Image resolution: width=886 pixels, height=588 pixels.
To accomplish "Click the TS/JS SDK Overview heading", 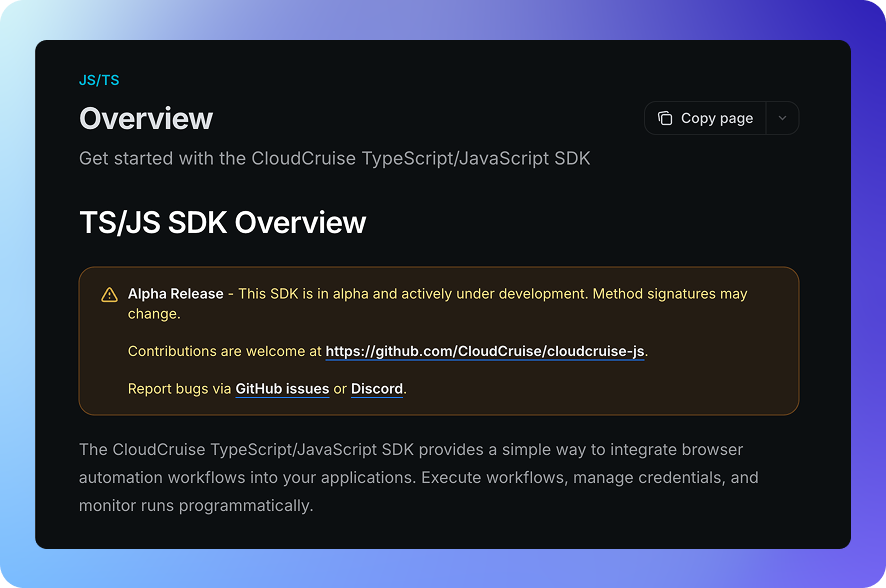I will coord(223,222).
